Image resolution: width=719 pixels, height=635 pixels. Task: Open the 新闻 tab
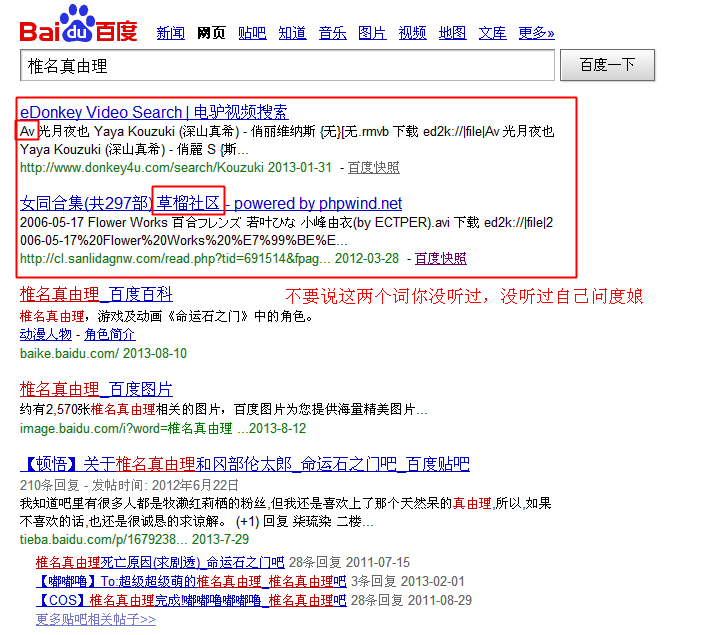(x=171, y=33)
